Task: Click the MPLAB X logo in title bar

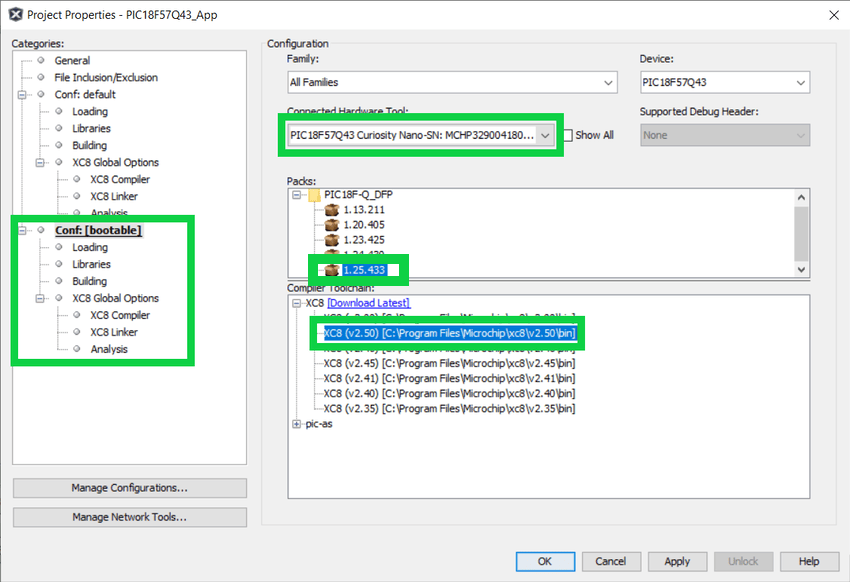Action: pos(15,15)
